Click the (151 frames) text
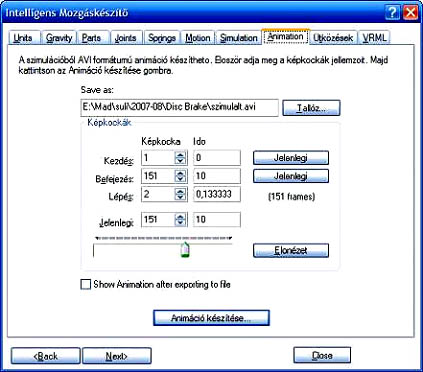Viewport: 423px width, 372px height. click(x=291, y=197)
